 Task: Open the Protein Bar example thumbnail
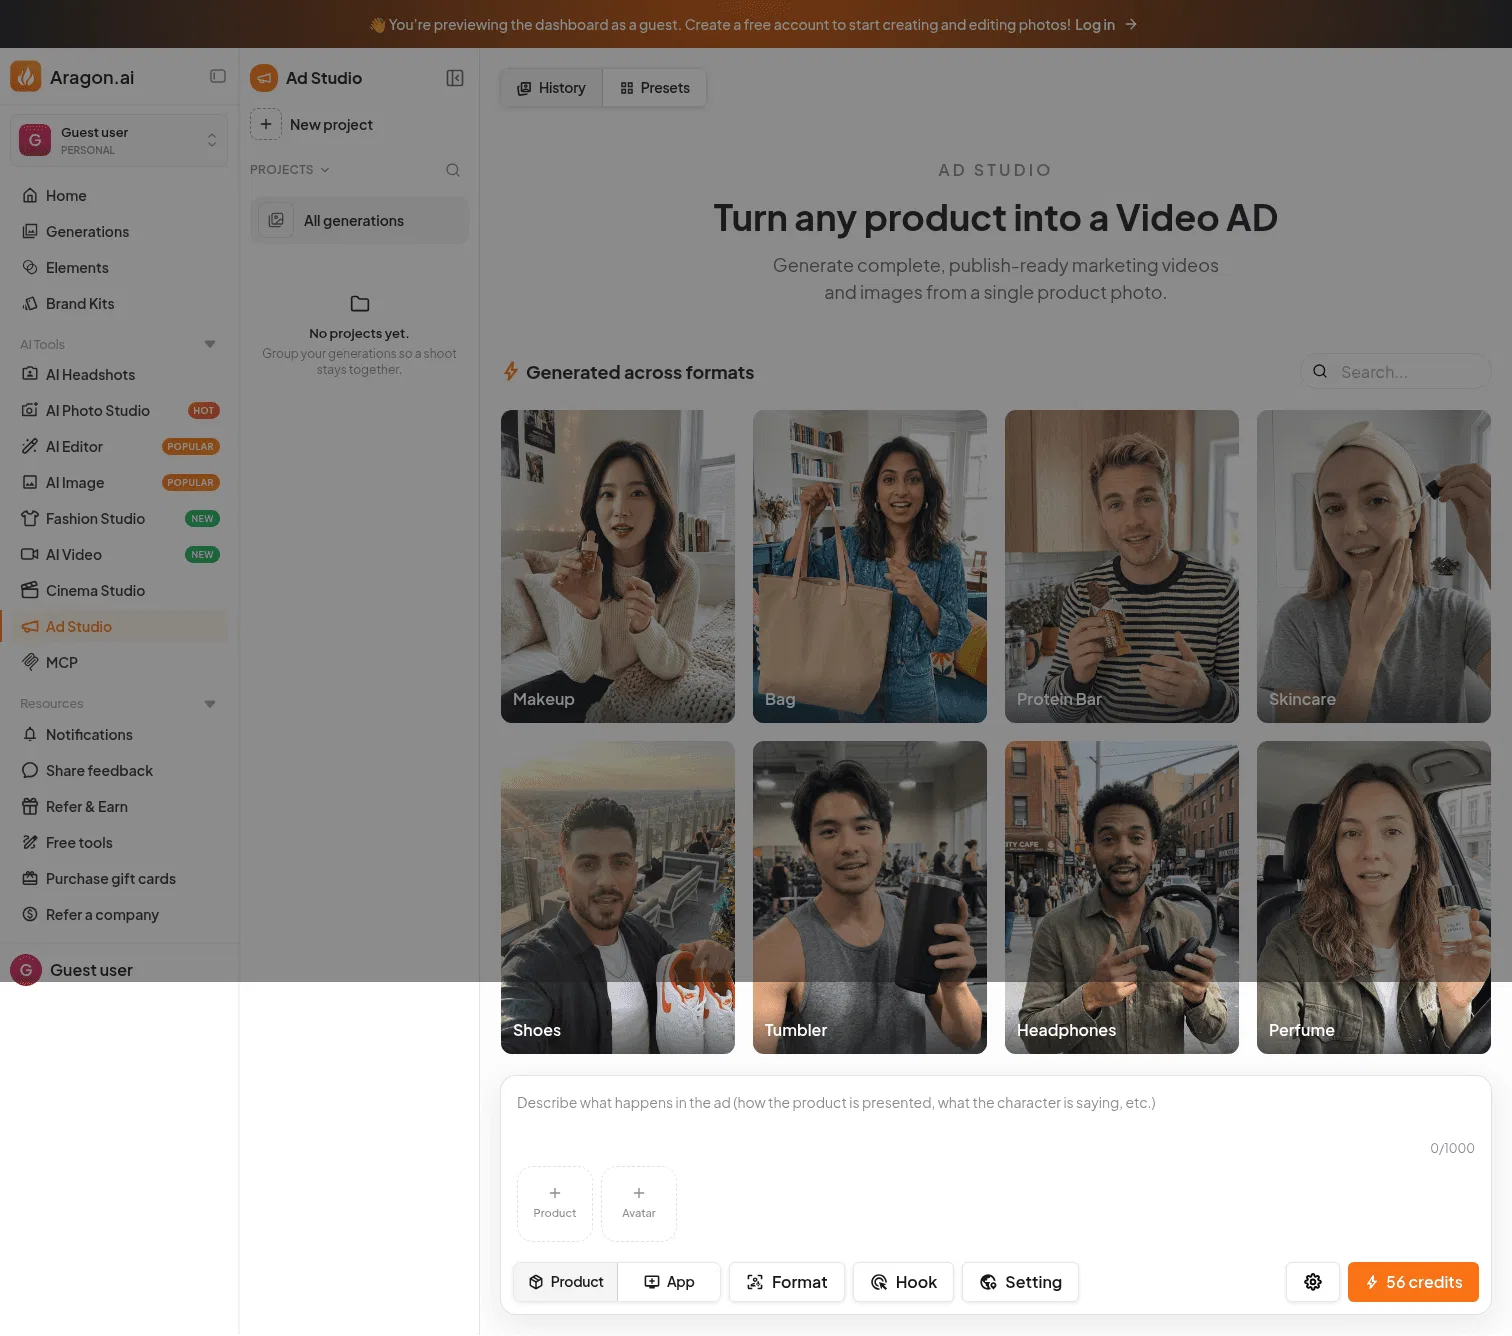click(1122, 567)
